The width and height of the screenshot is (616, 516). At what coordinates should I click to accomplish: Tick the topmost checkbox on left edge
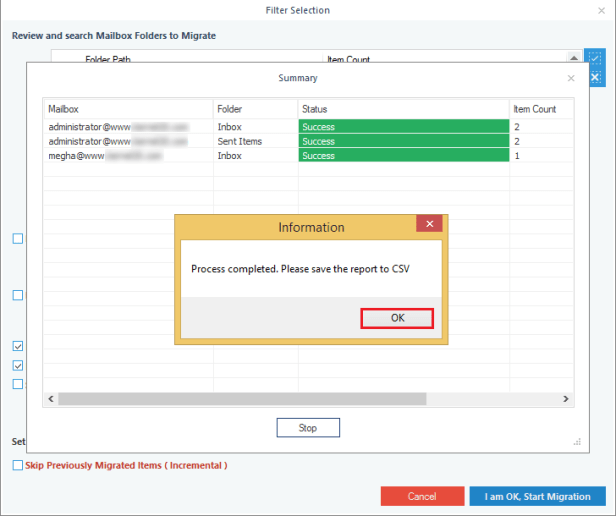18,238
